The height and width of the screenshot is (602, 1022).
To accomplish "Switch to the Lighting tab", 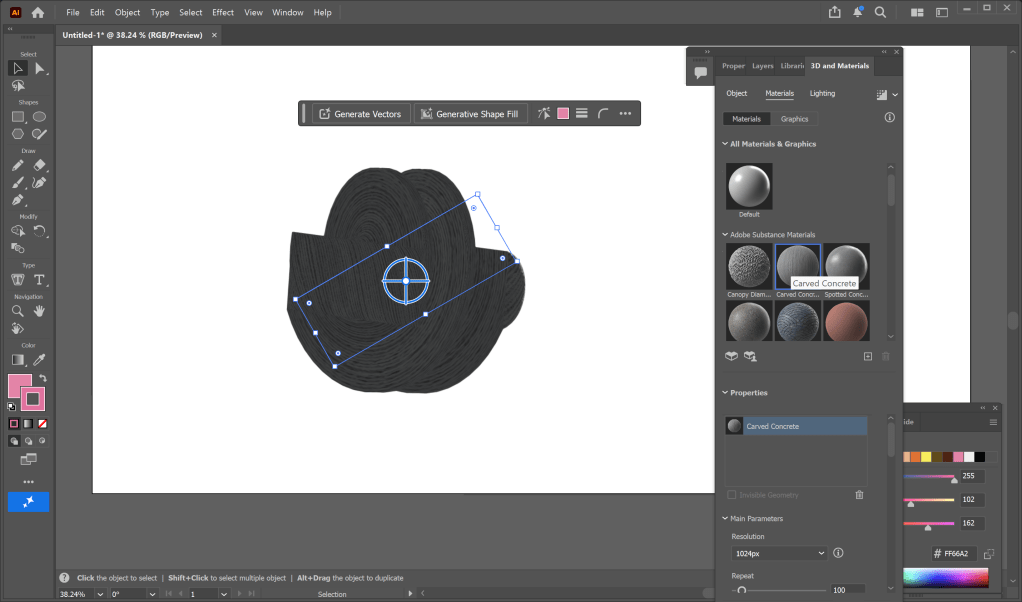I will coord(822,93).
